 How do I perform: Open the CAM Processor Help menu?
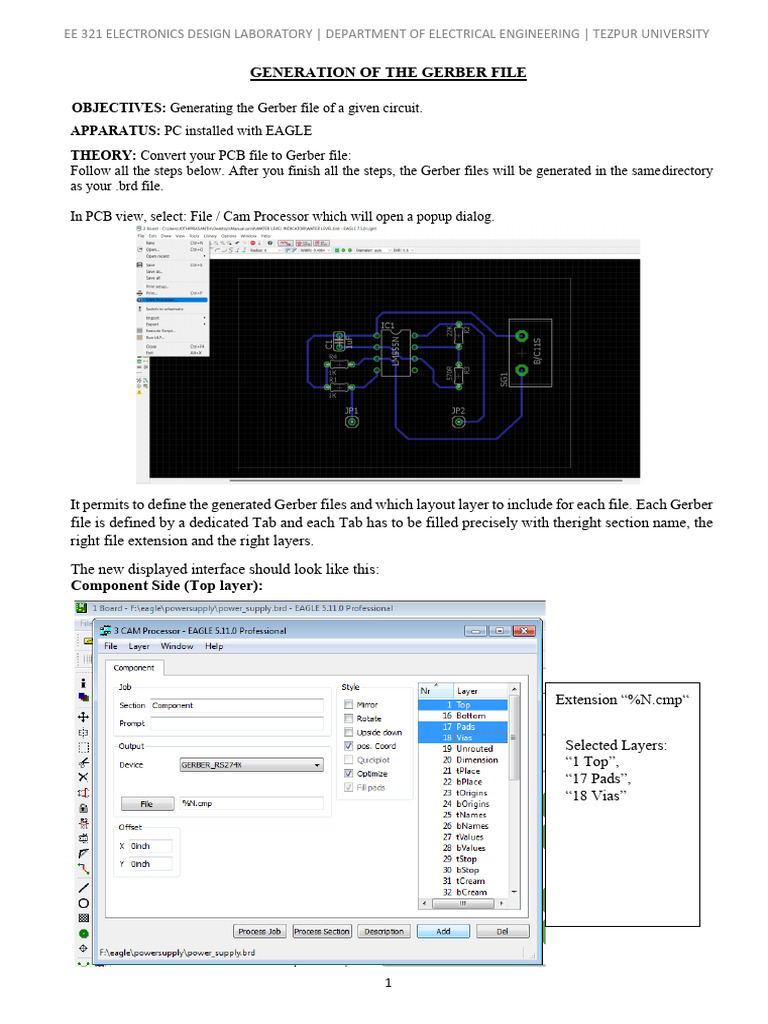click(214, 646)
